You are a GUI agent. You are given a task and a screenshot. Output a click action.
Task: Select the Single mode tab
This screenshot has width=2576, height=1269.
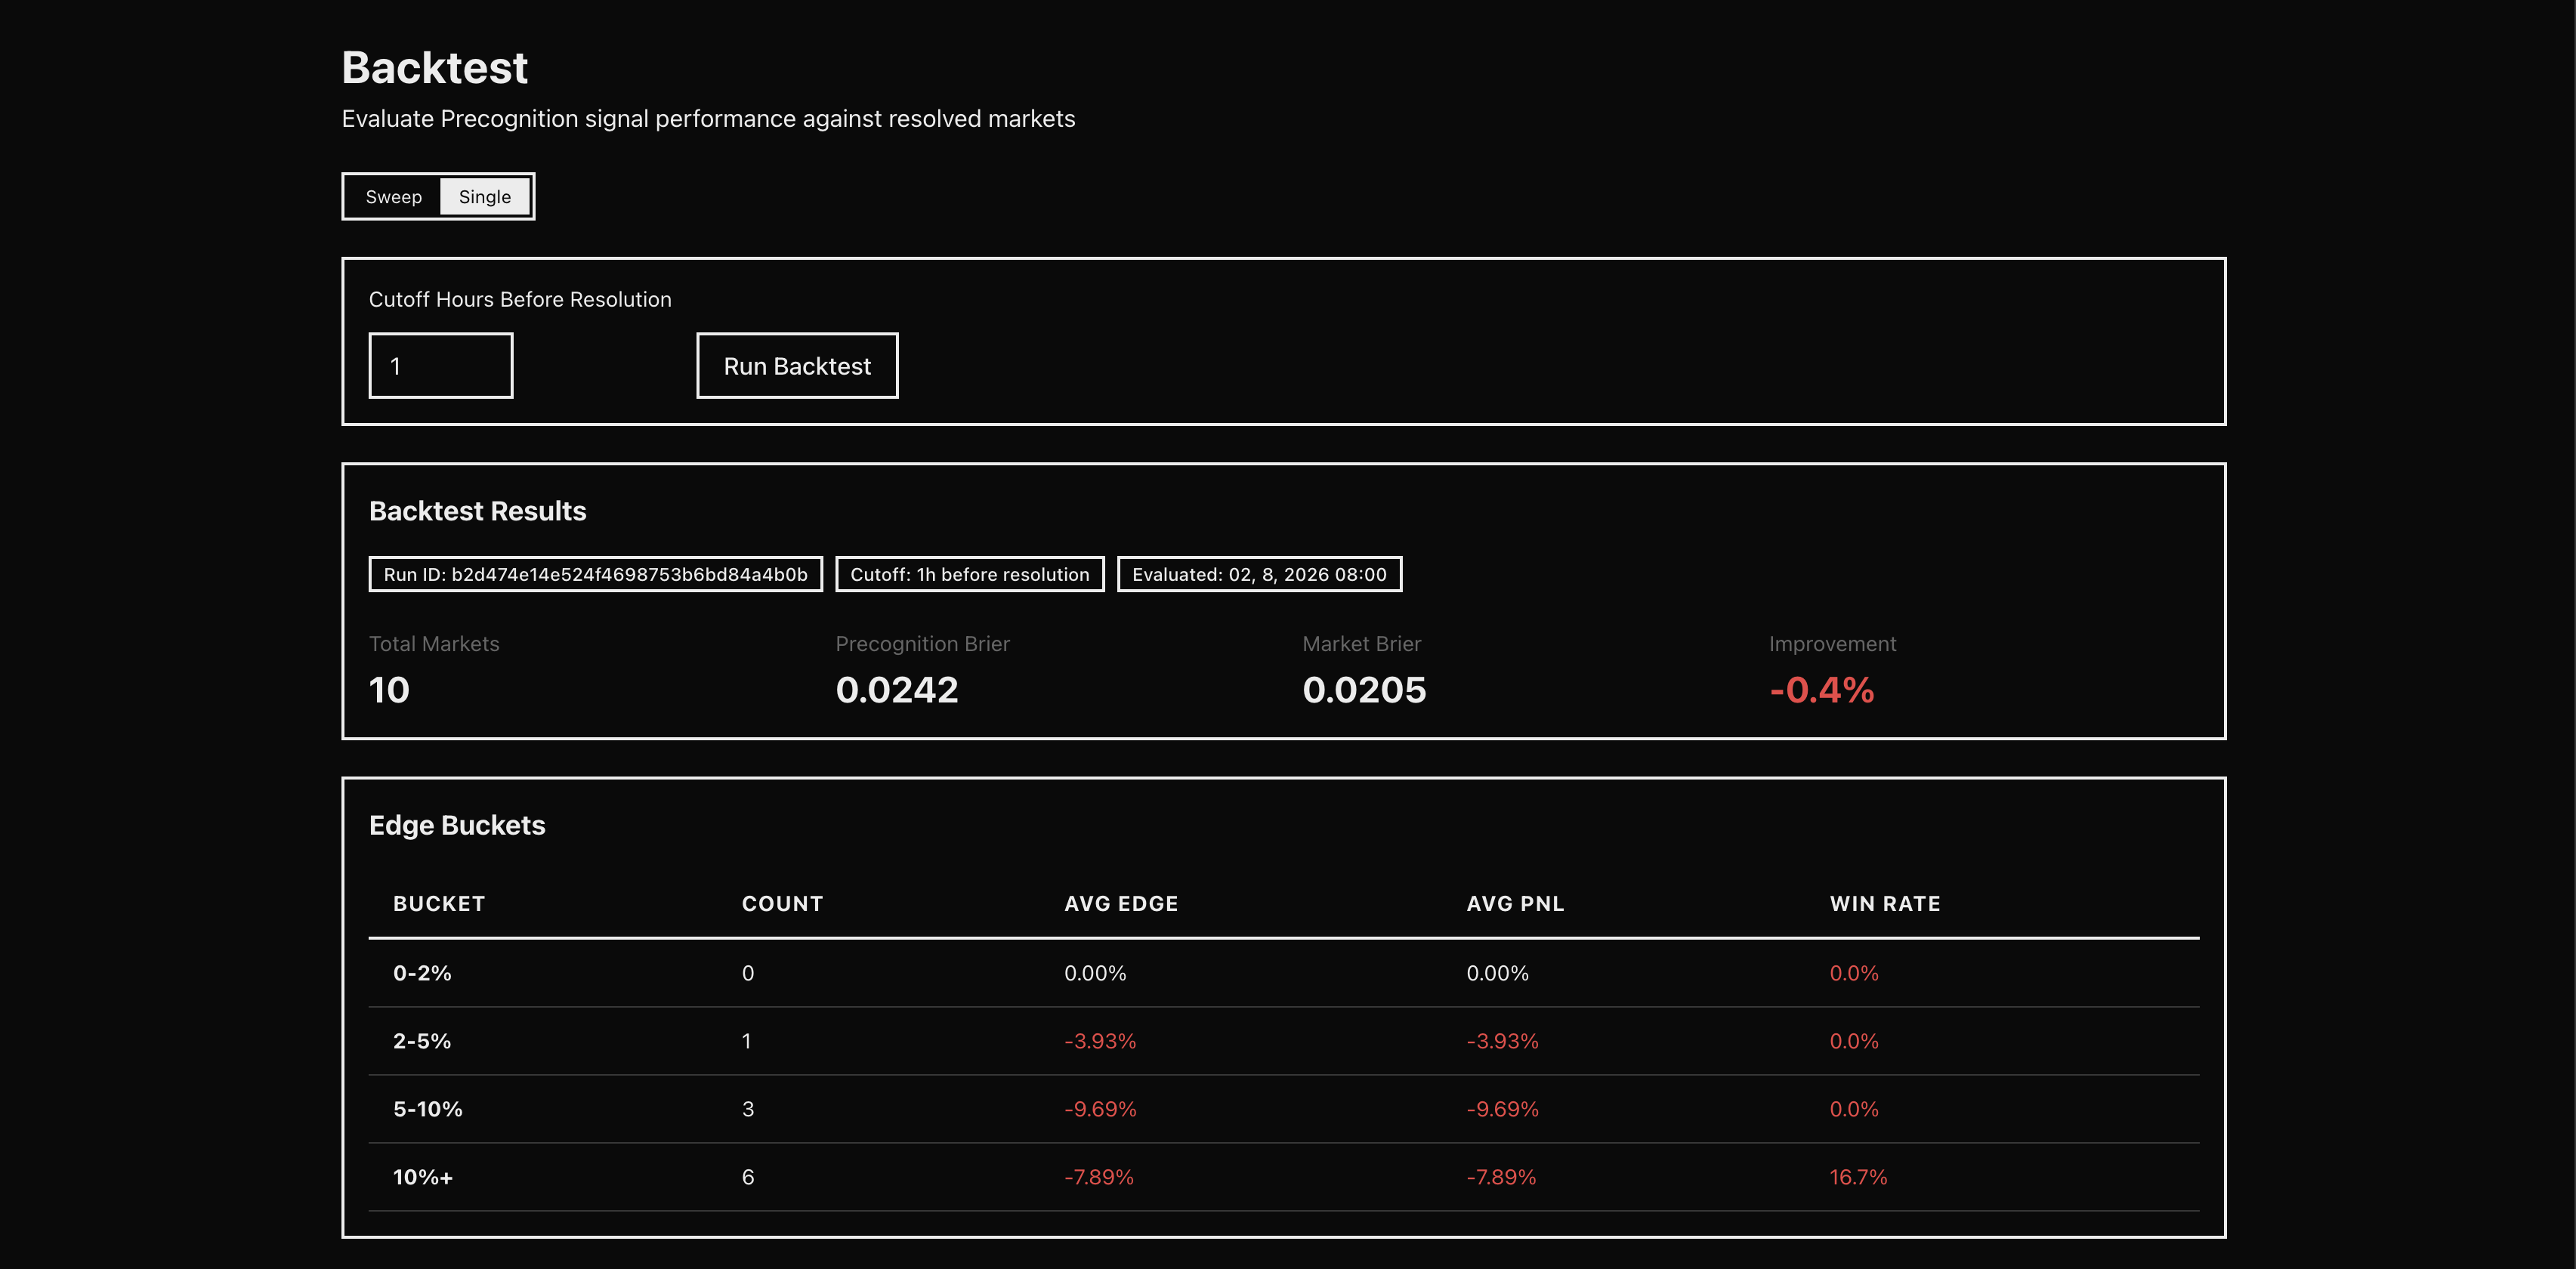tap(485, 197)
